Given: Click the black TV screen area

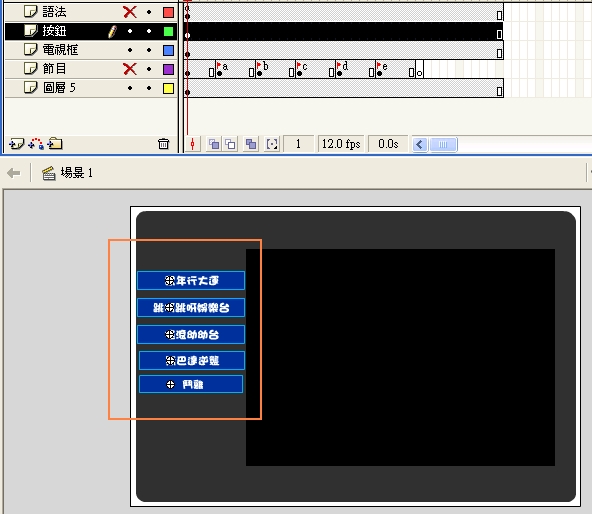Looking at the screenshot, I should 400,357.
